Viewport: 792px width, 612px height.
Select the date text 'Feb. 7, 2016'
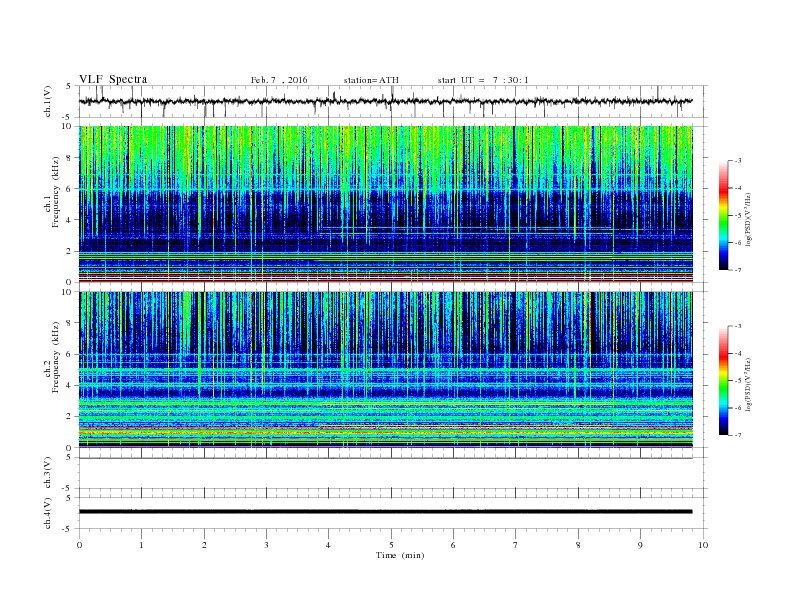point(279,80)
